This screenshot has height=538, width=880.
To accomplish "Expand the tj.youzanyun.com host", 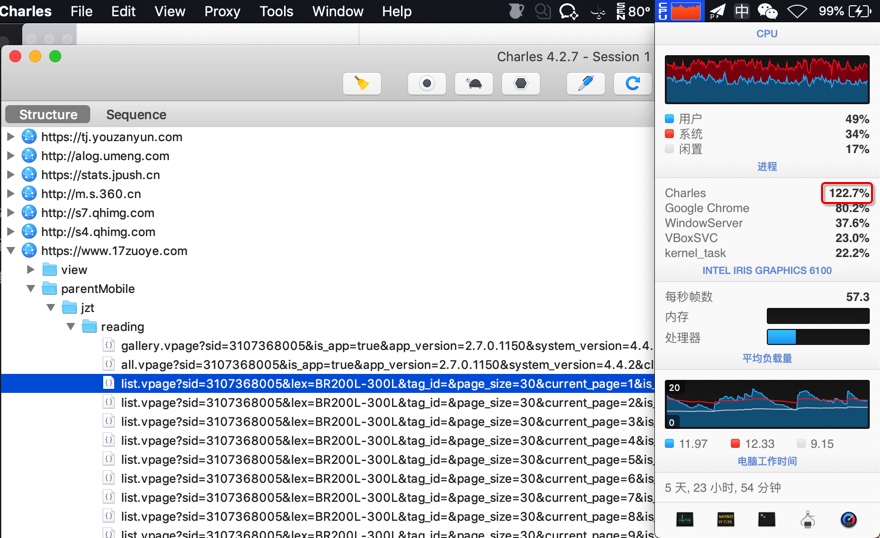I will tap(10, 136).
